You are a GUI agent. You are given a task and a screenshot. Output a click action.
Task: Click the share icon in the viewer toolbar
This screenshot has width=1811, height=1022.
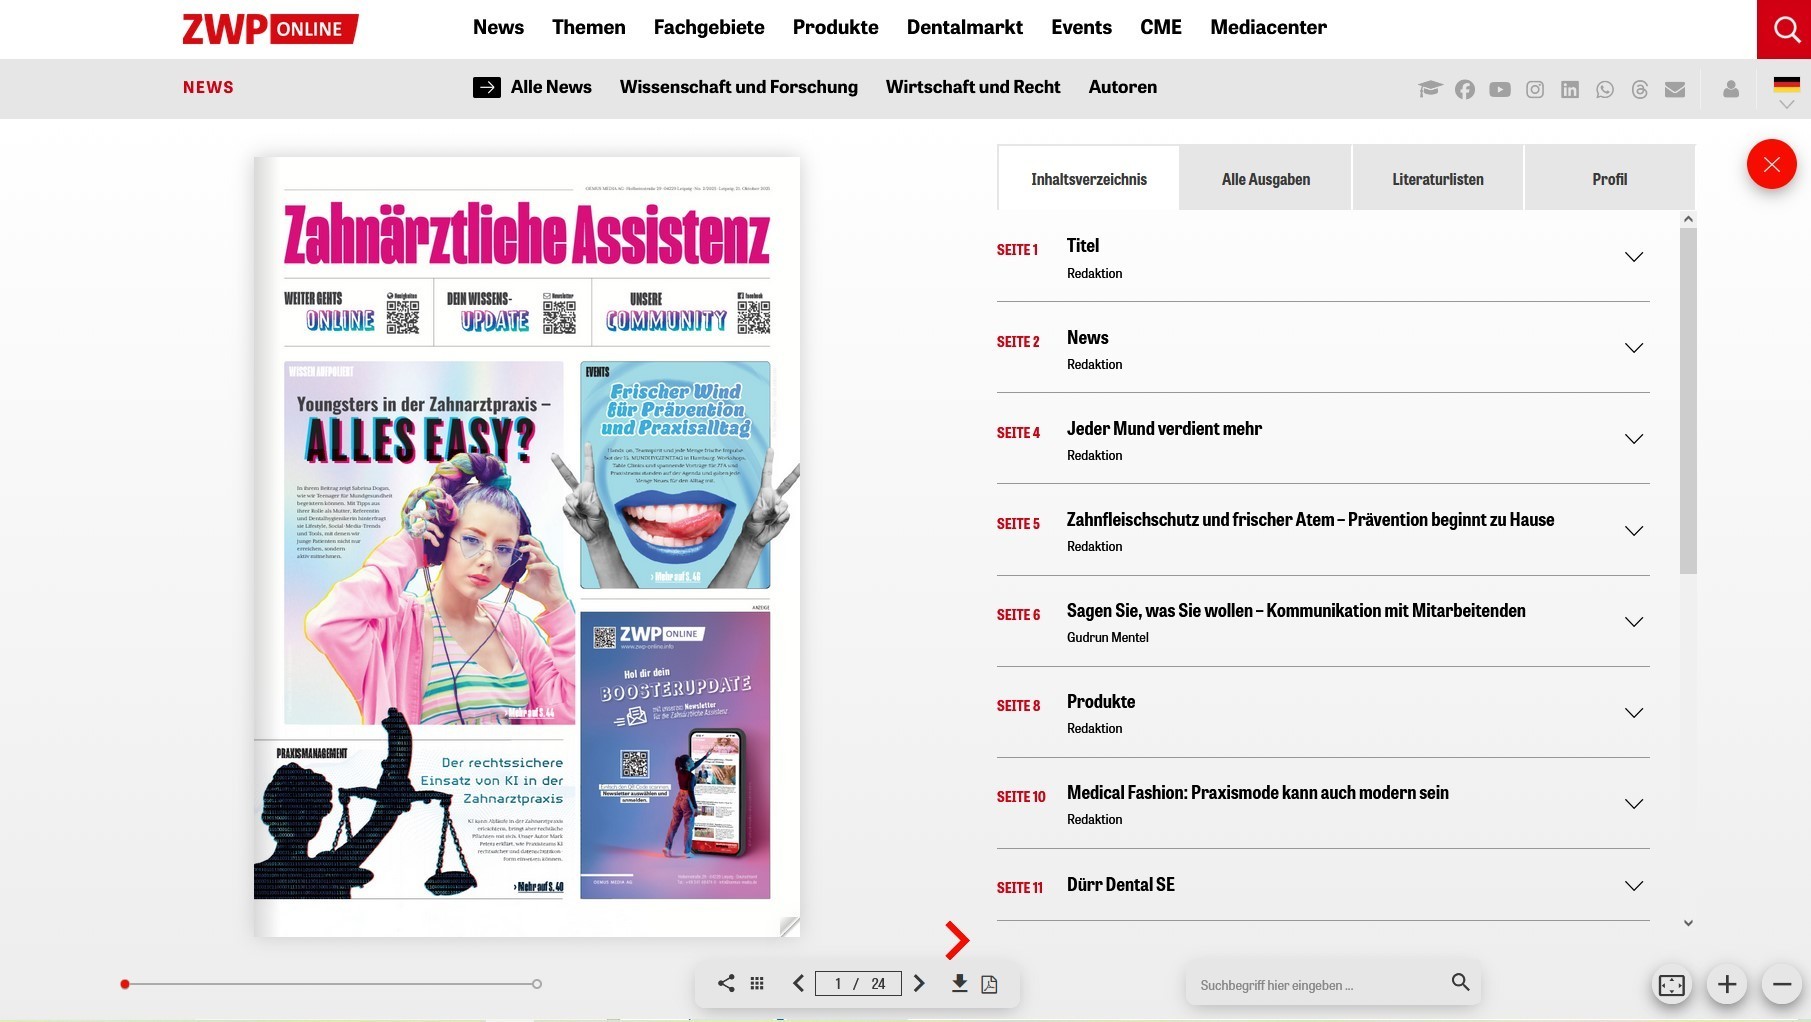pos(726,984)
